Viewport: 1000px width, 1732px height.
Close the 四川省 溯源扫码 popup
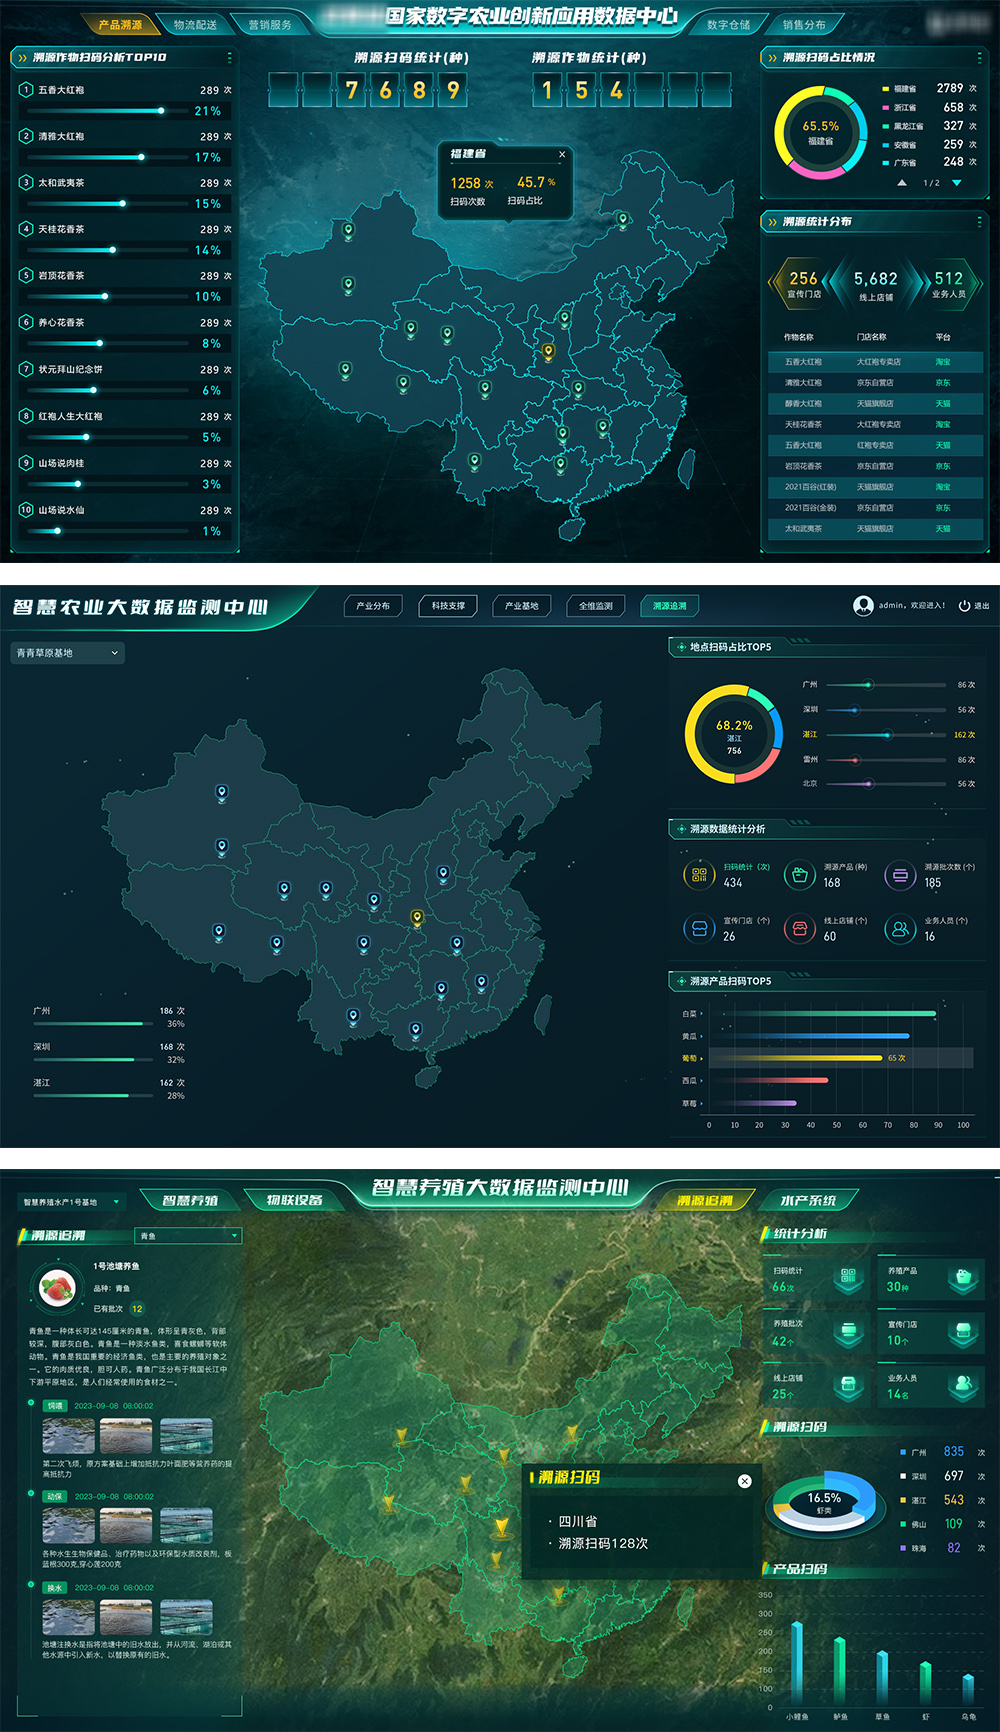(744, 1481)
